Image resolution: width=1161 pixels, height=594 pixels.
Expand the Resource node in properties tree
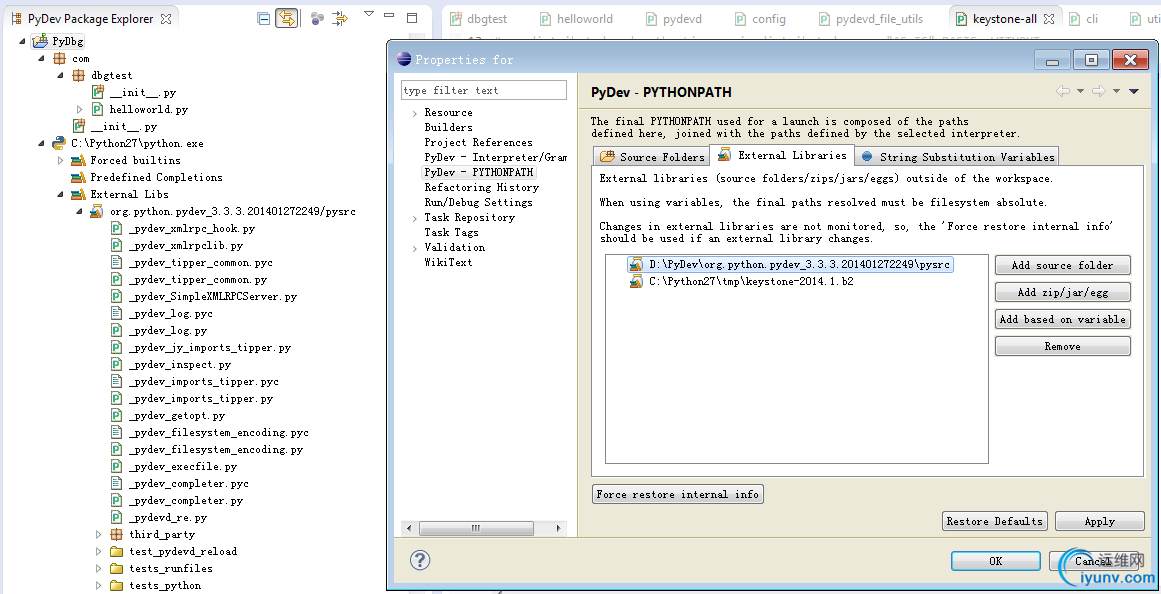pos(414,113)
